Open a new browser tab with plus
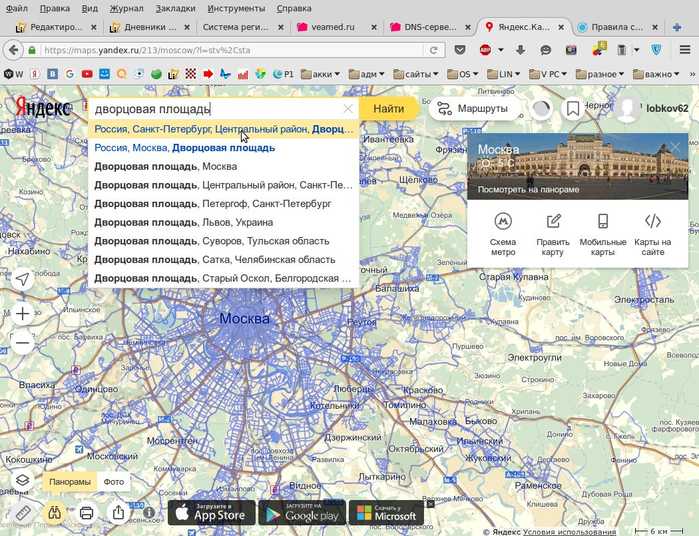The width and height of the screenshot is (699, 536). (677, 27)
